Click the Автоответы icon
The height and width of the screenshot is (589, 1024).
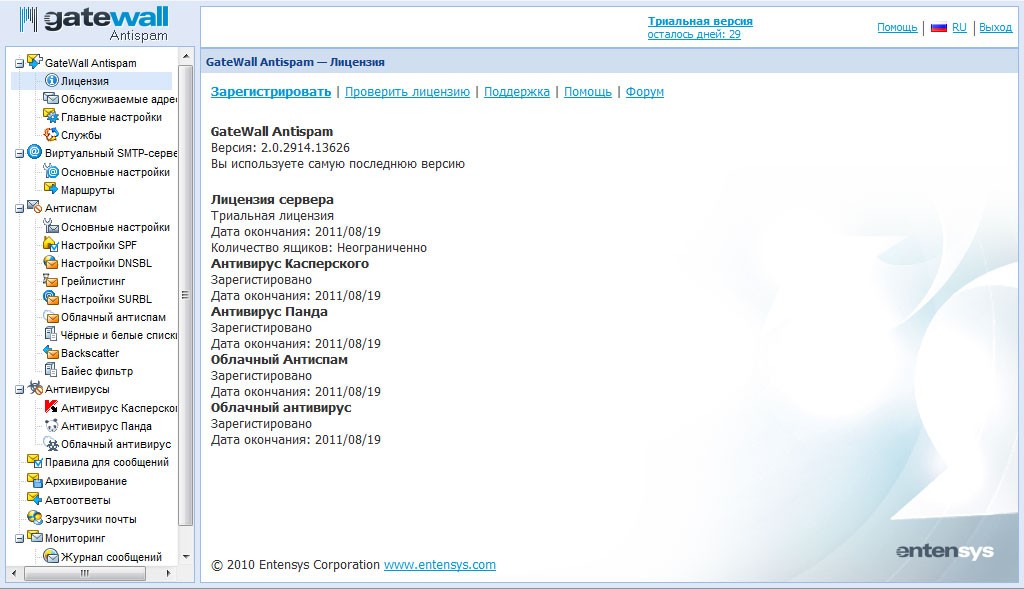35,499
